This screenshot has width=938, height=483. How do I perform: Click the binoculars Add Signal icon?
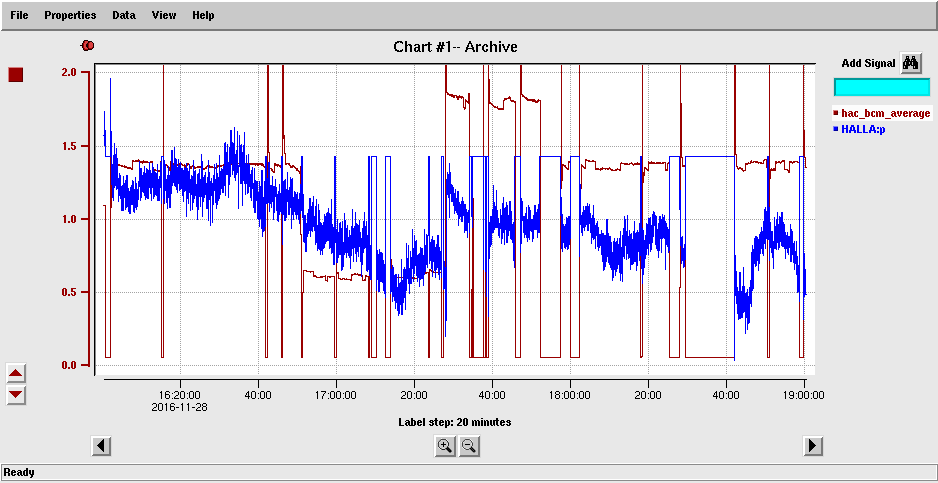[911, 63]
